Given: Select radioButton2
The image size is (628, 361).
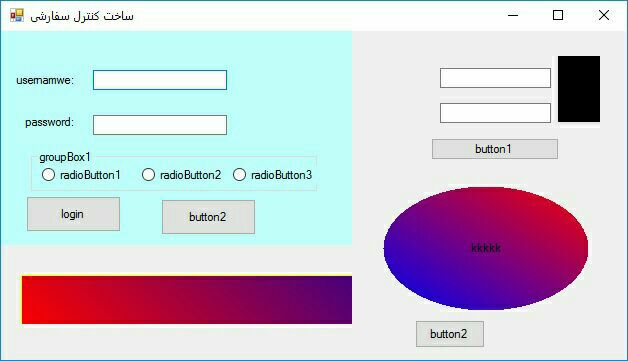Looking at the screenshot, I should coord(181,175).
